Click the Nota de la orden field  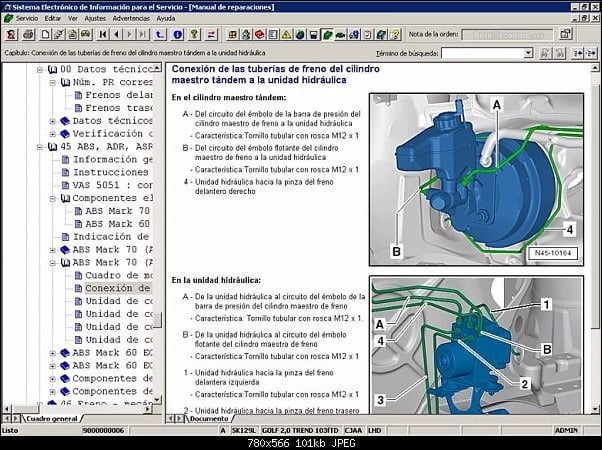click(x=507, y=35)
